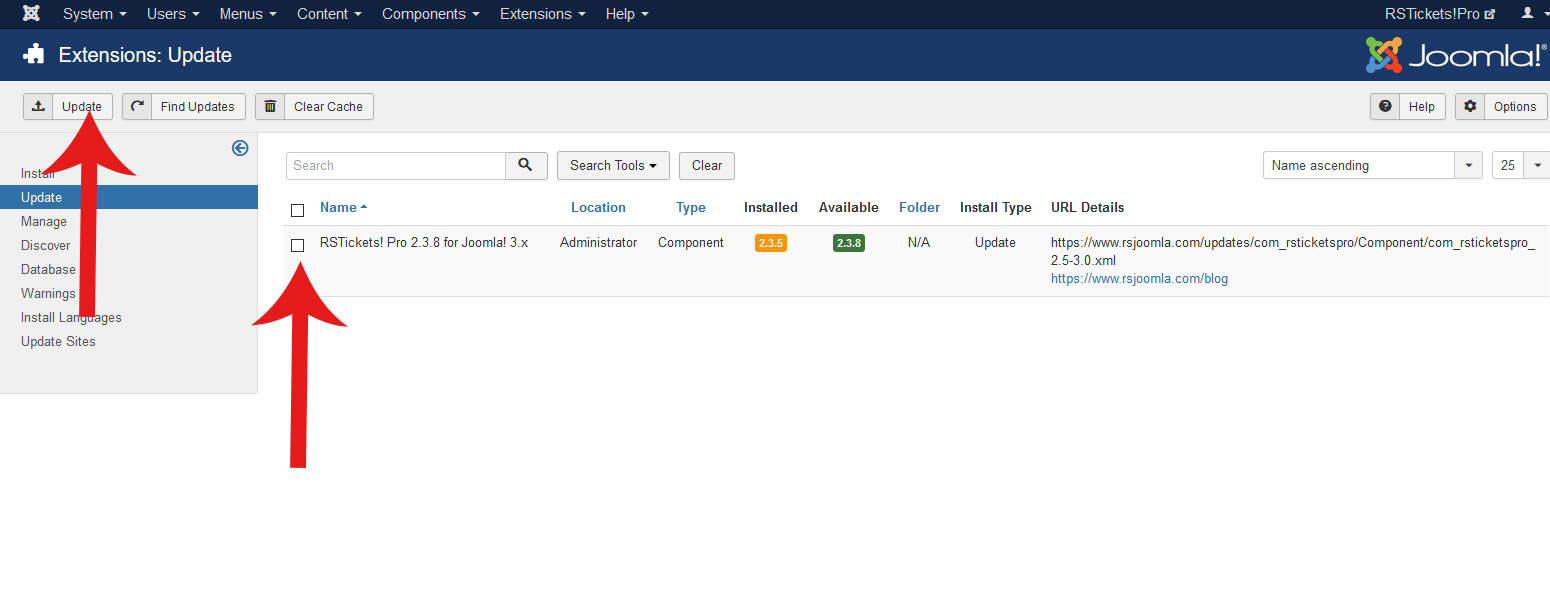Click the 'Update' install type cell
1550x599 pixels.
point(995,243)
